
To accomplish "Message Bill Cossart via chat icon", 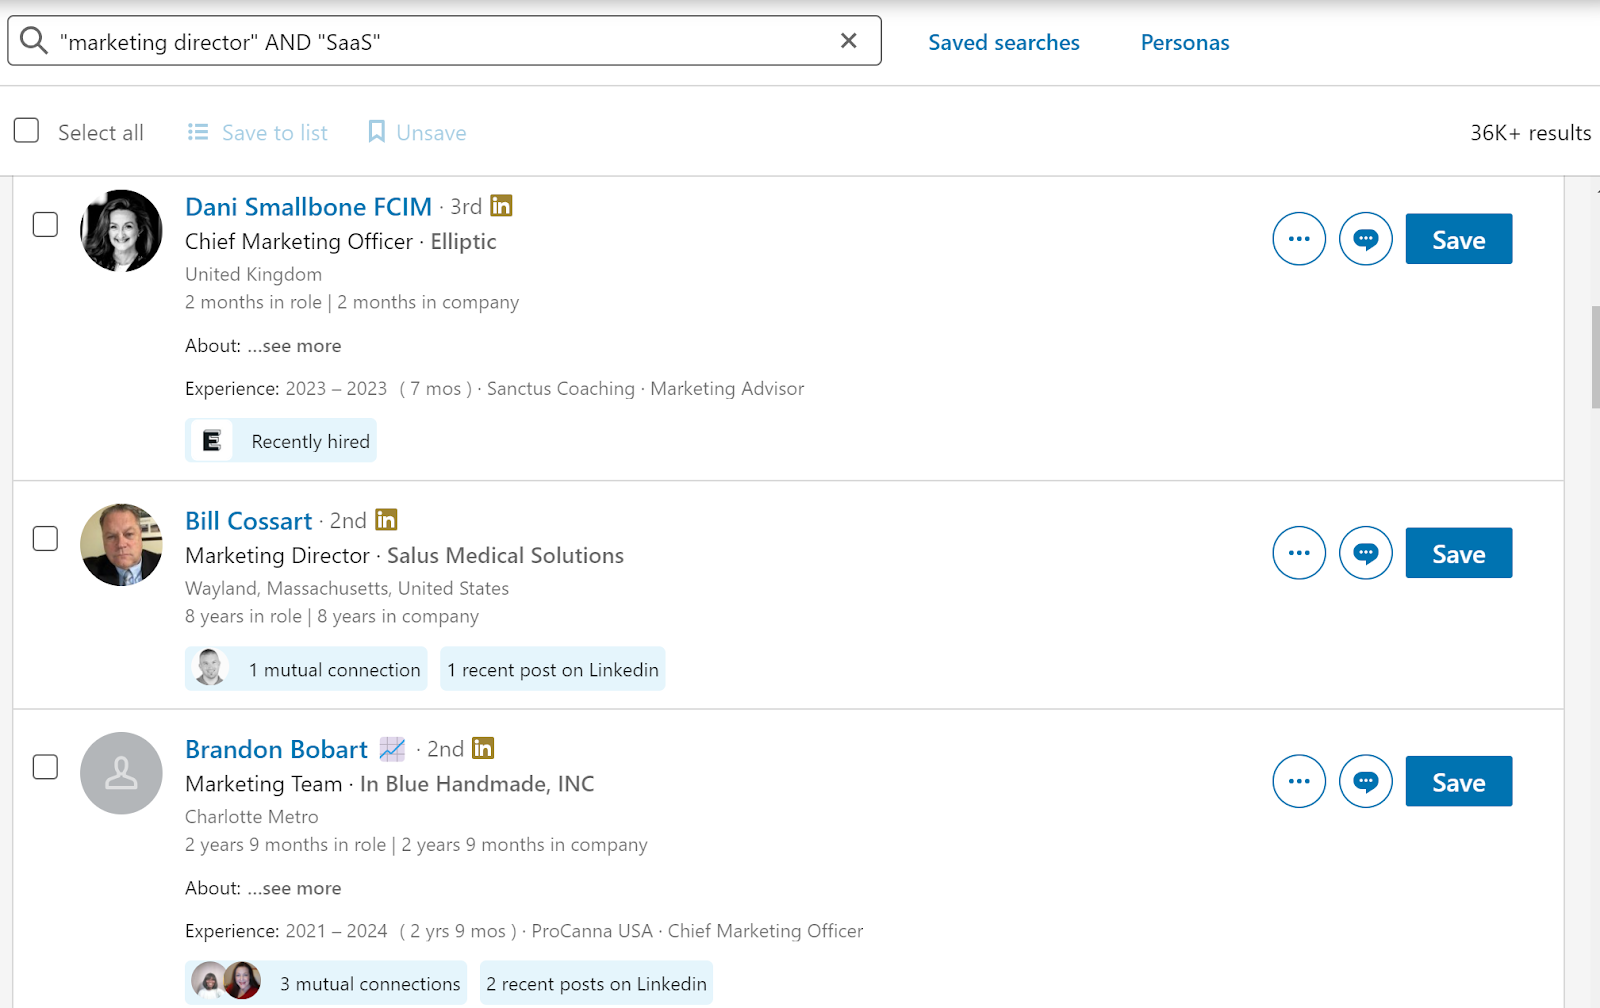I will pyautogui.click(x=1366, y=553).
